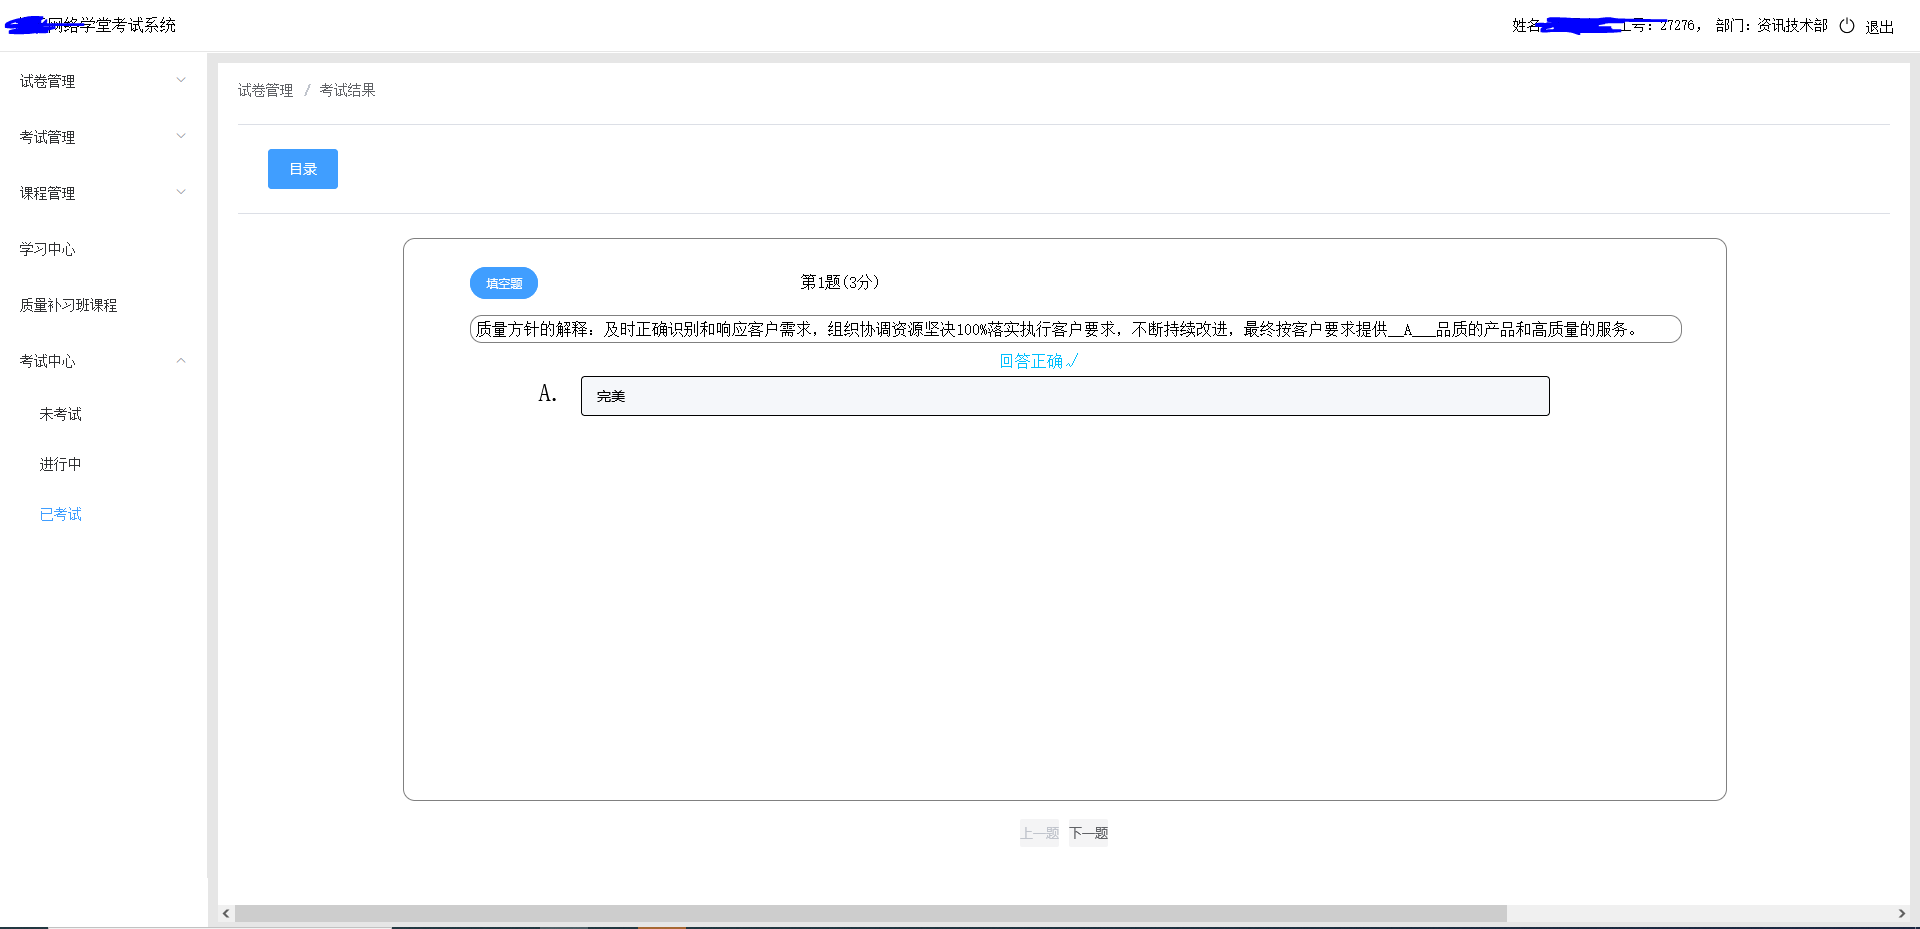
Task: Click the 填空题 question type tag
Action: [504, 283]
